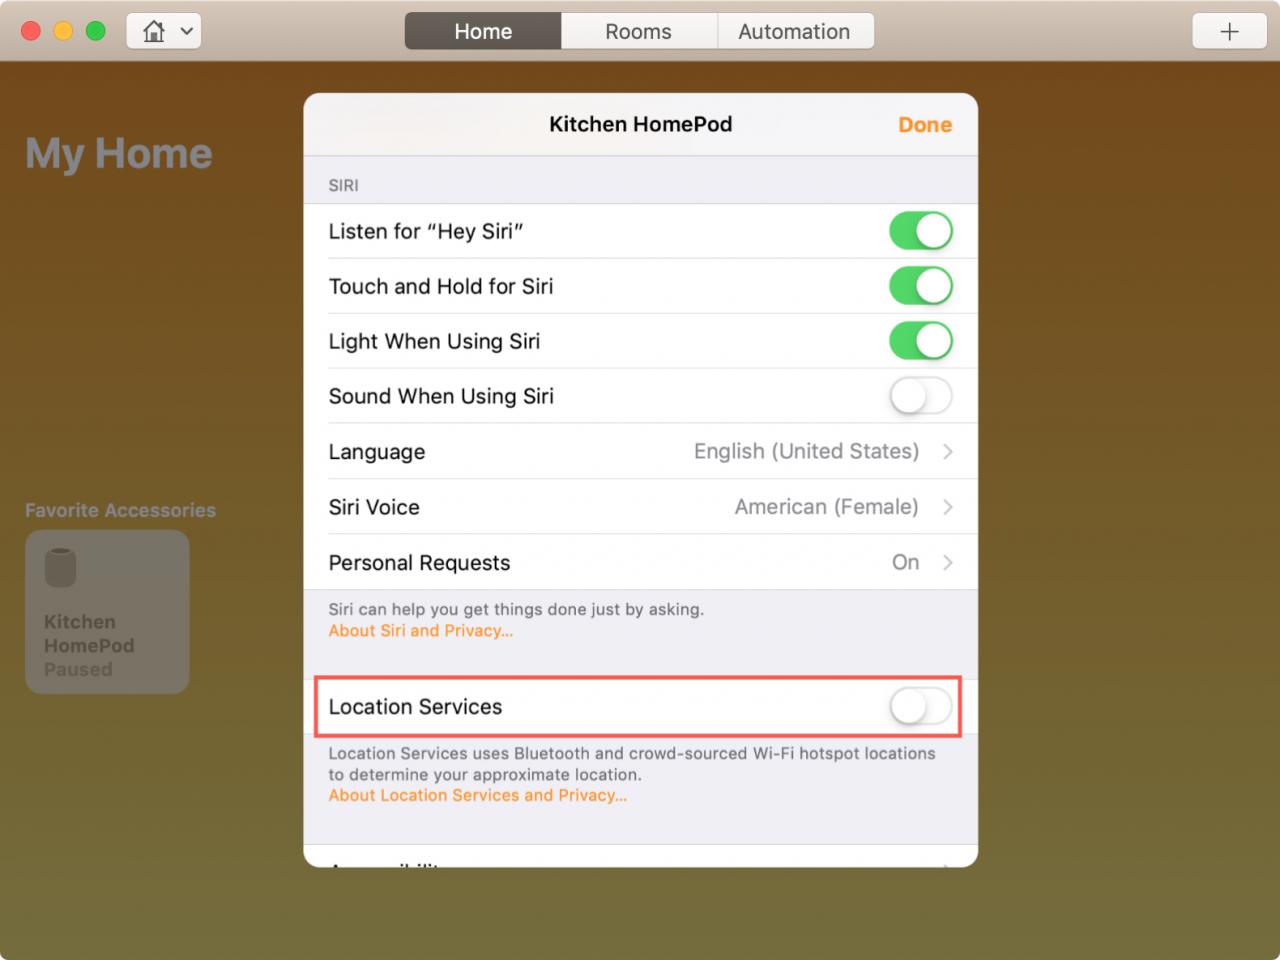Viewport: 1280px width, 960px height.
Task: Open the home selector dropdown arrow
Action: tap(187, 31)
